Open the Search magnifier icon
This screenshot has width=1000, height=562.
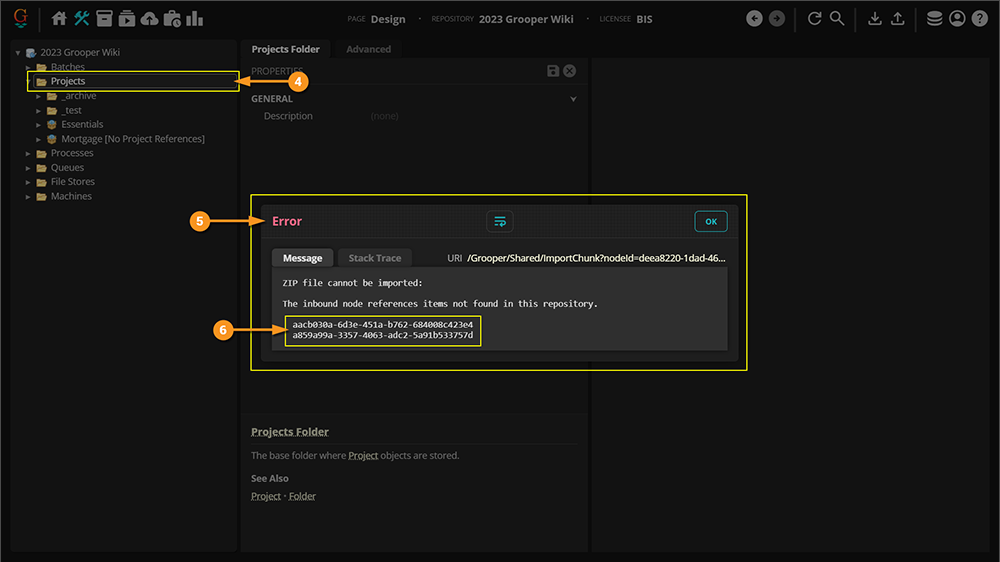pyautogui.click(x=837, y=19)
